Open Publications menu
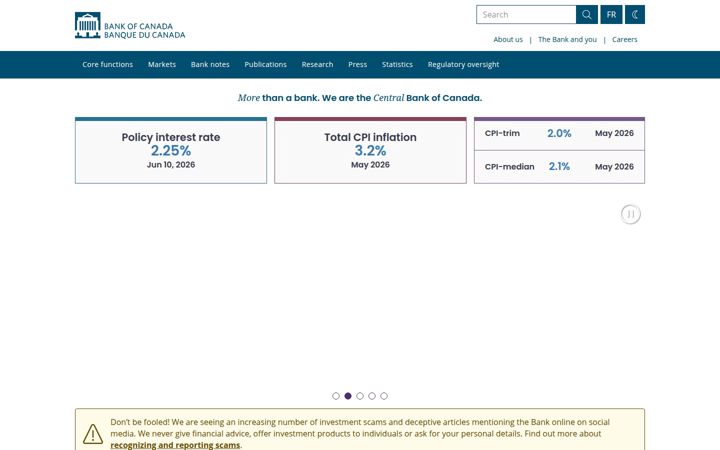 [x=265, y=64]
